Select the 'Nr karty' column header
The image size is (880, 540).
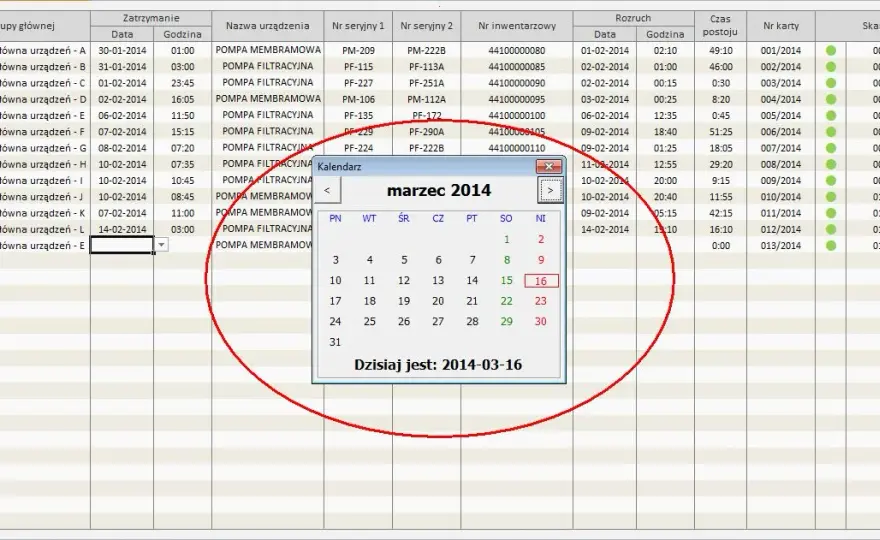pos(781,26)
